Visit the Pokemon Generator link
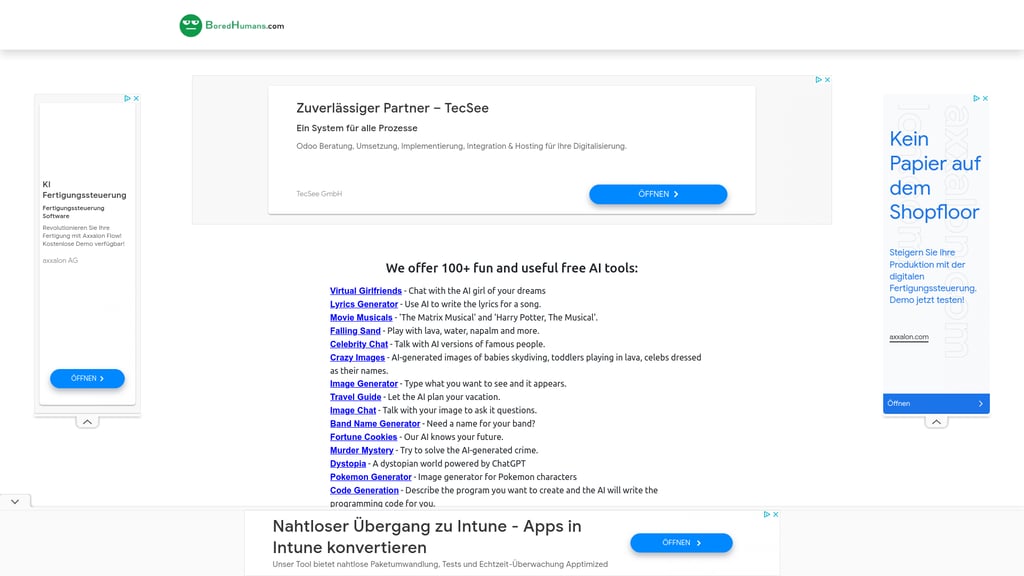This screenshot has width=1024, height=576. (x=370, y=477)
